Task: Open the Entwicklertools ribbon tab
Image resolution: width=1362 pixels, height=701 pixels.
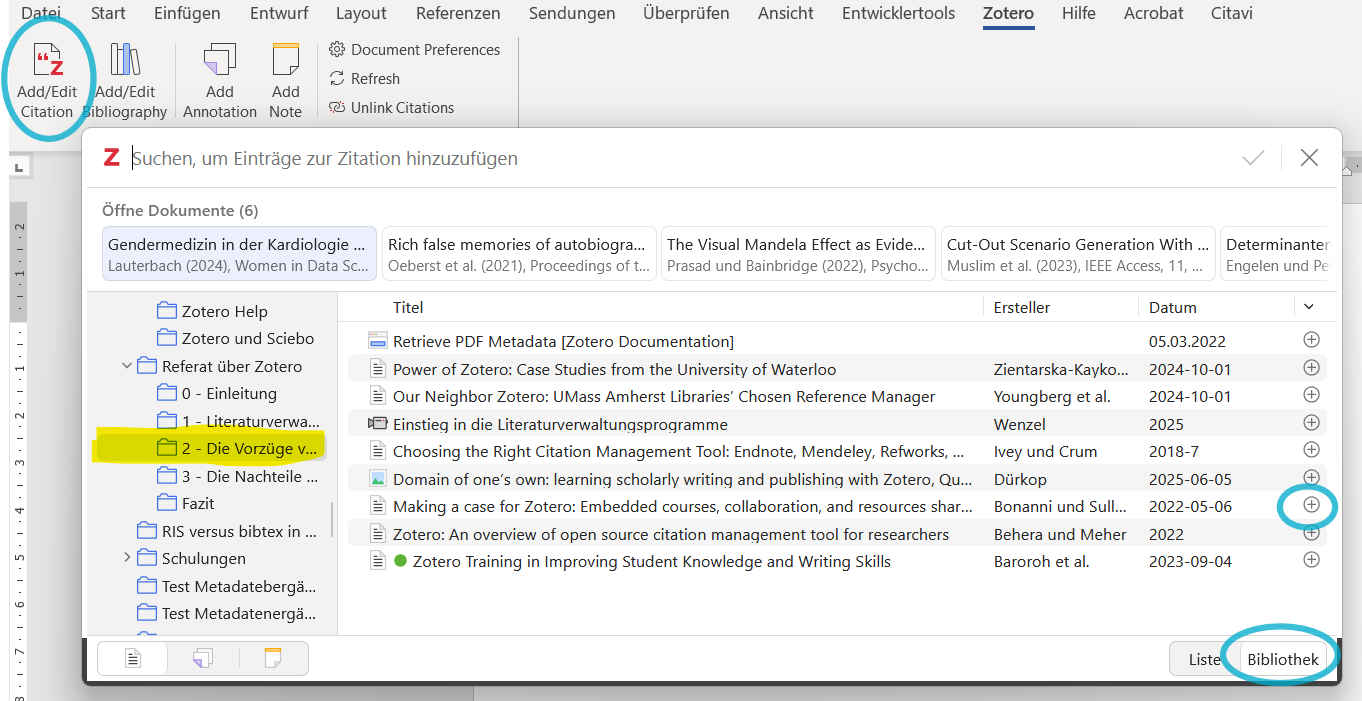Action: tap(898, 13)
